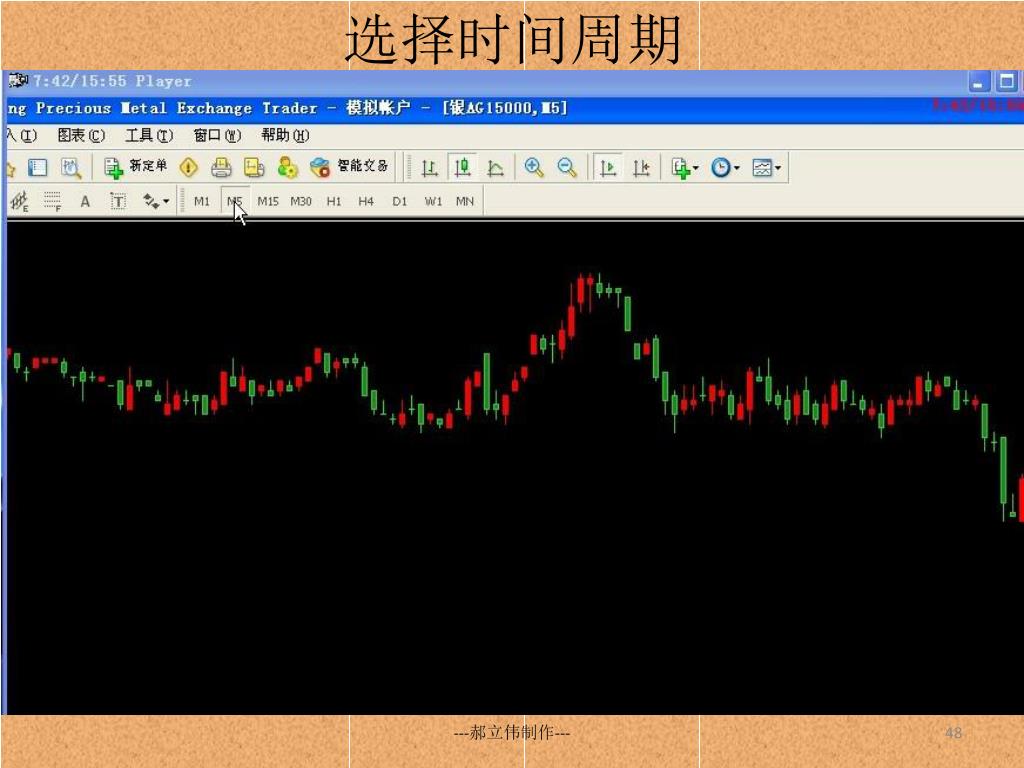1024x768 pixels.
Task: Open the 帮助(H) Help menu
Action: tap(285, 135)
